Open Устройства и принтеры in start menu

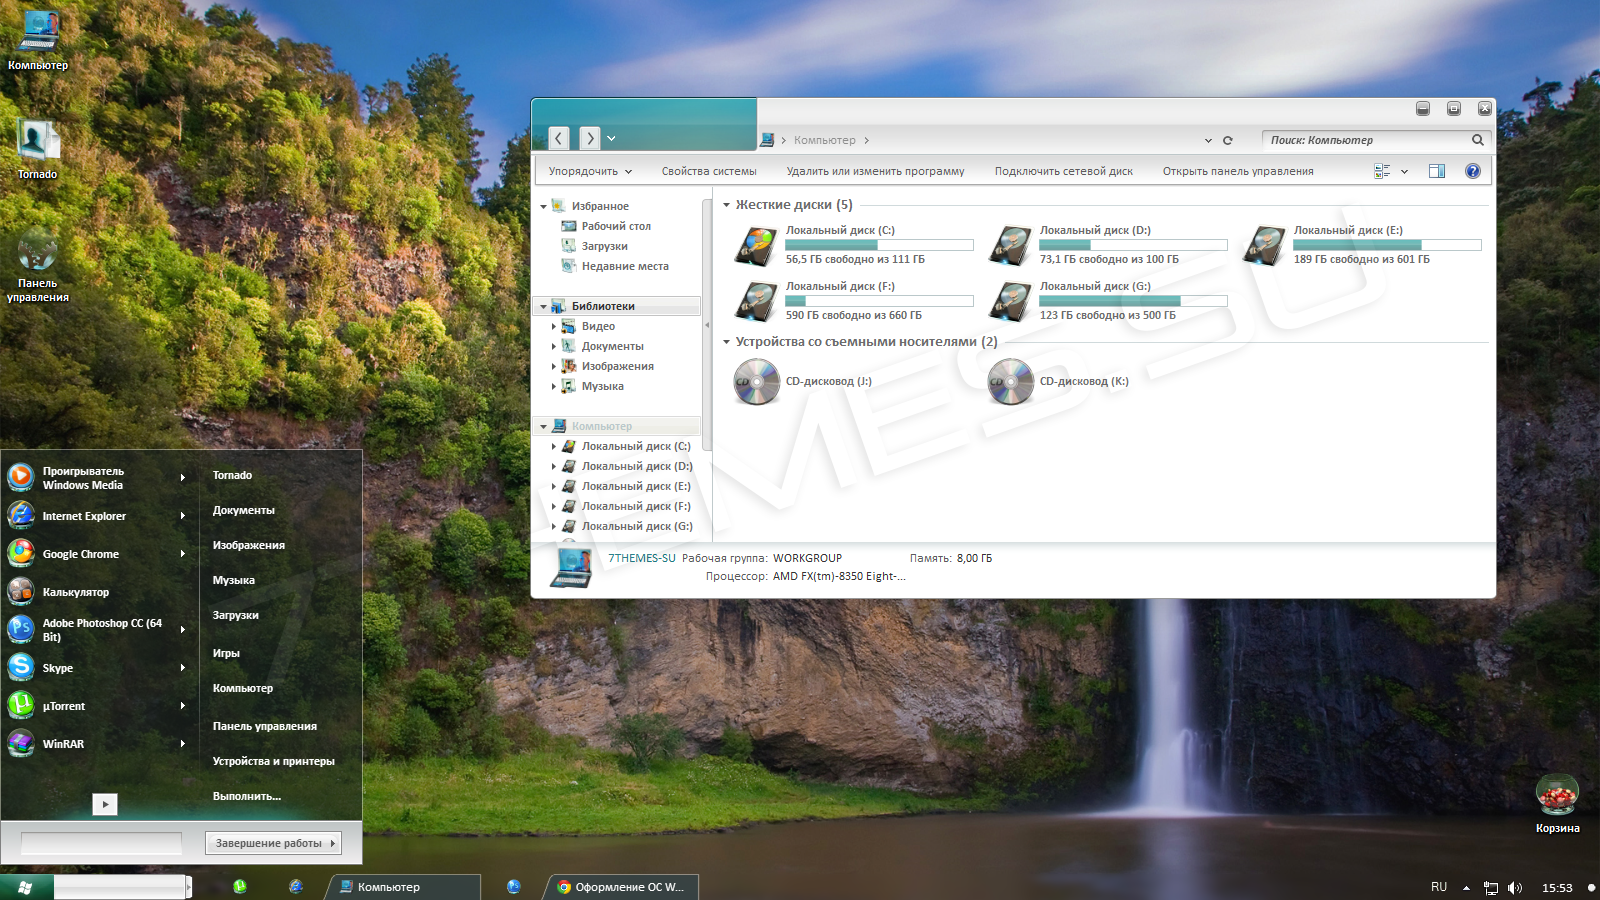pos(274,761)
